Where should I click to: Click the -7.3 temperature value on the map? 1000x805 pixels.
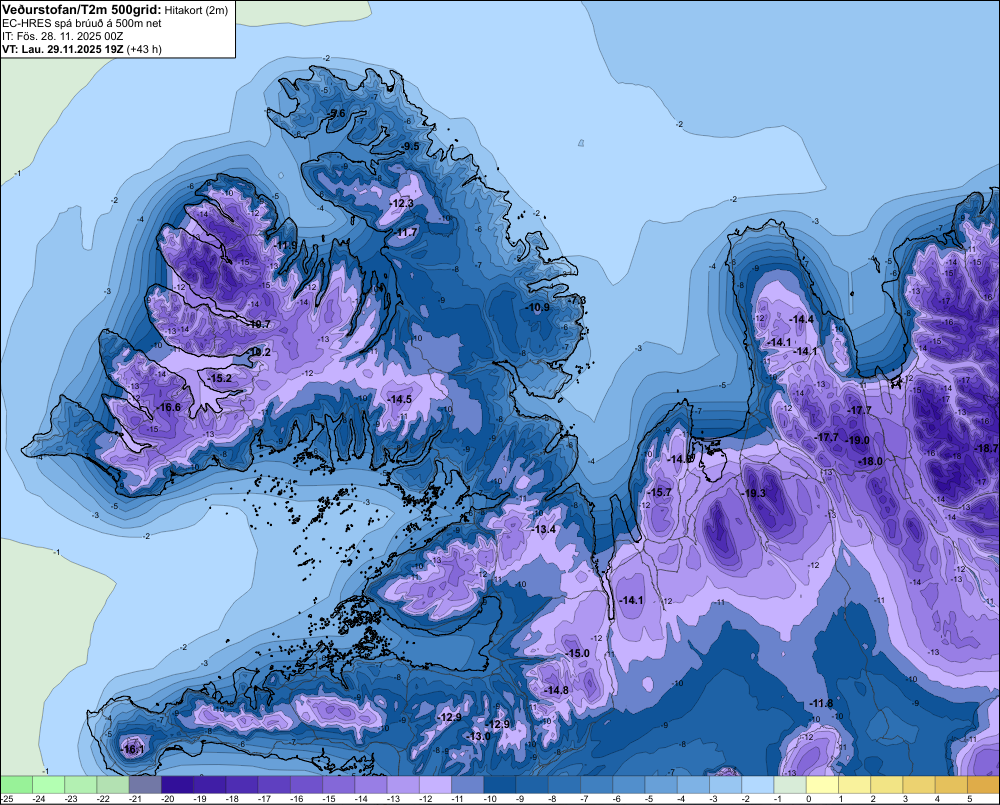577,300
